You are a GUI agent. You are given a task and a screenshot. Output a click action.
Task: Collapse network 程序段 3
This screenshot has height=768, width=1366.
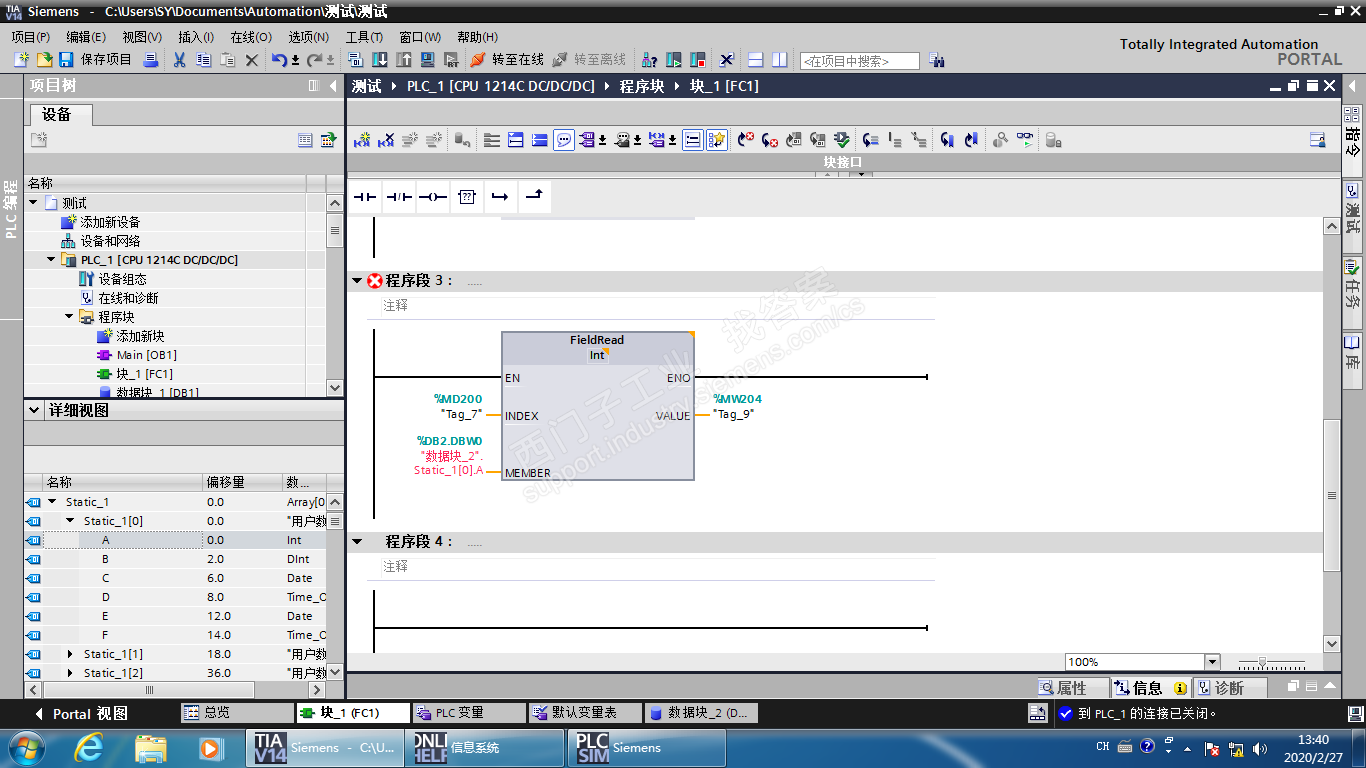357,281
